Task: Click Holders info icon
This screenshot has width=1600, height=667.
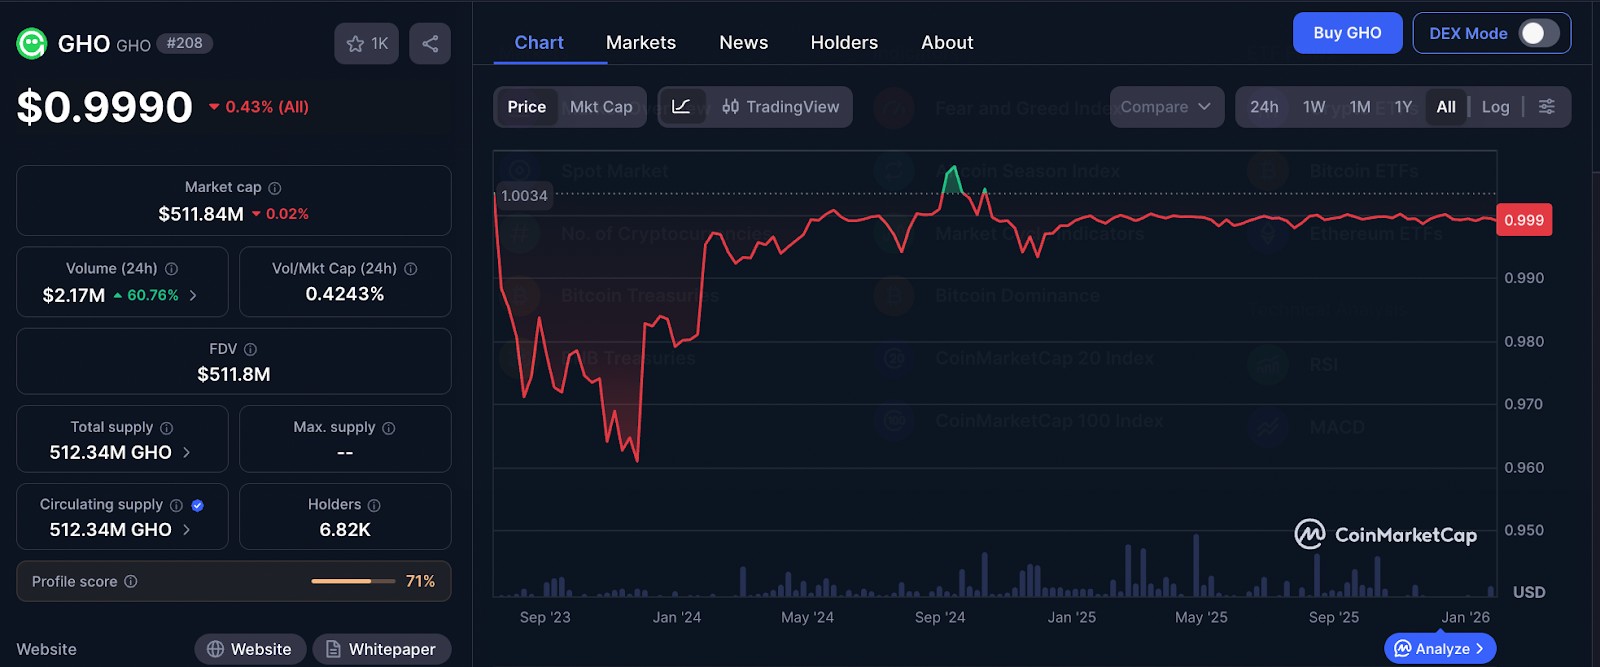Action: pyautogui.click(x=374, y=505)
